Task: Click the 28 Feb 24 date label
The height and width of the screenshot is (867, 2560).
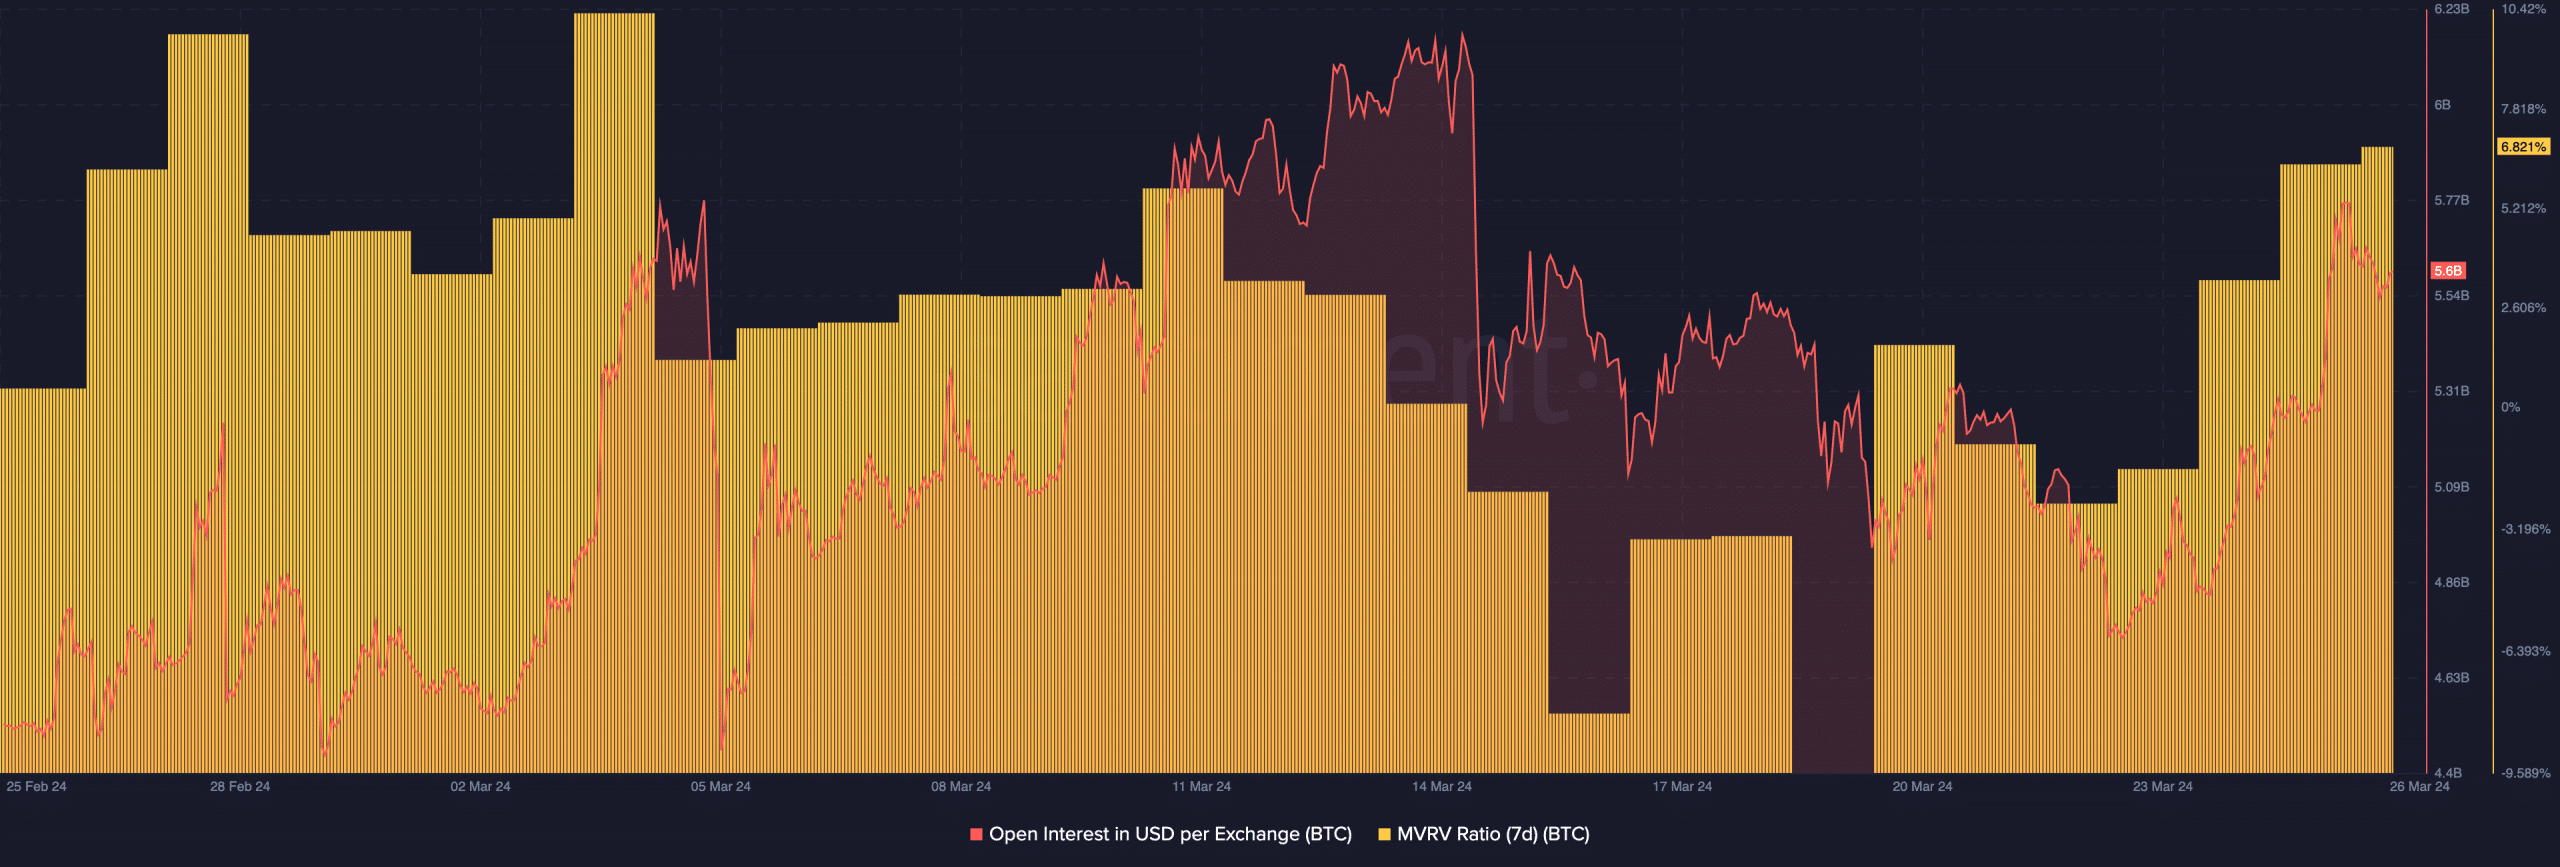Action: 240,787
